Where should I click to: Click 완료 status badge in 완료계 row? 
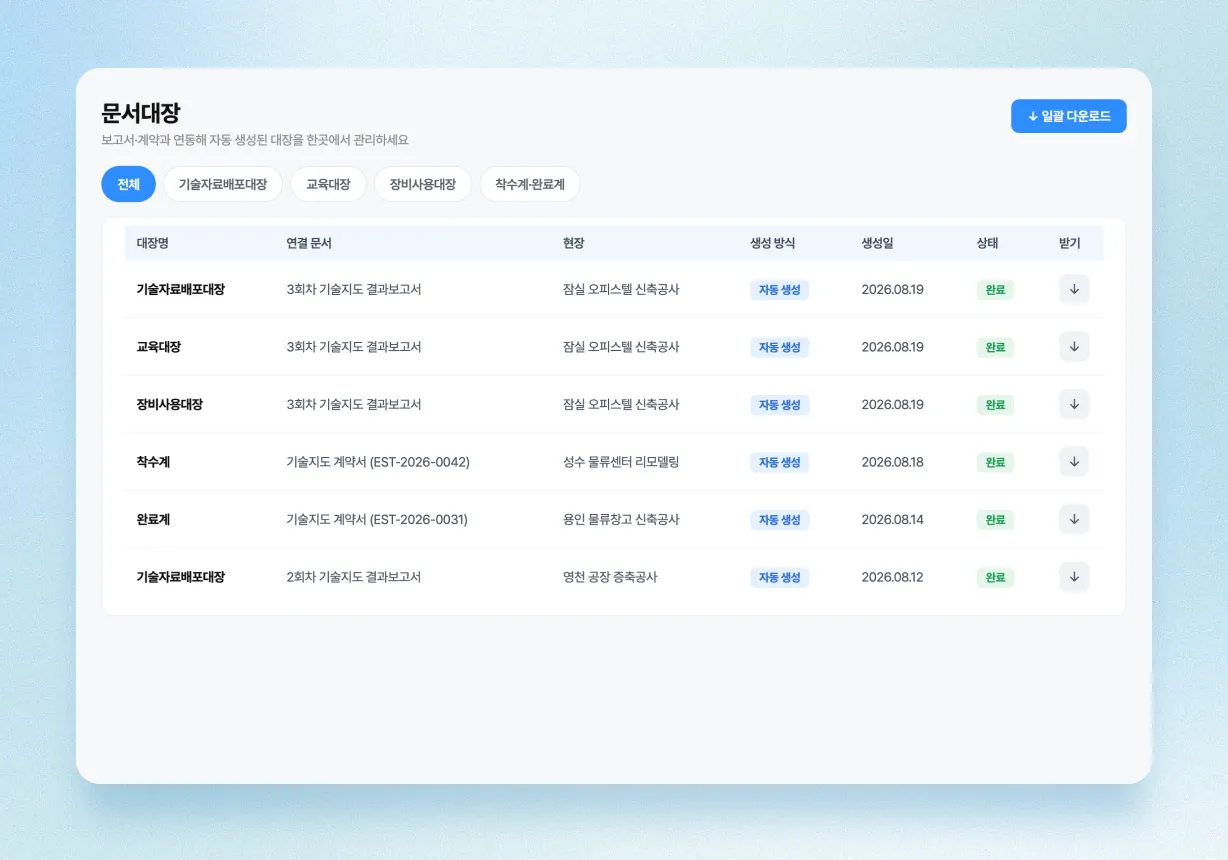[x=995, y=519]
